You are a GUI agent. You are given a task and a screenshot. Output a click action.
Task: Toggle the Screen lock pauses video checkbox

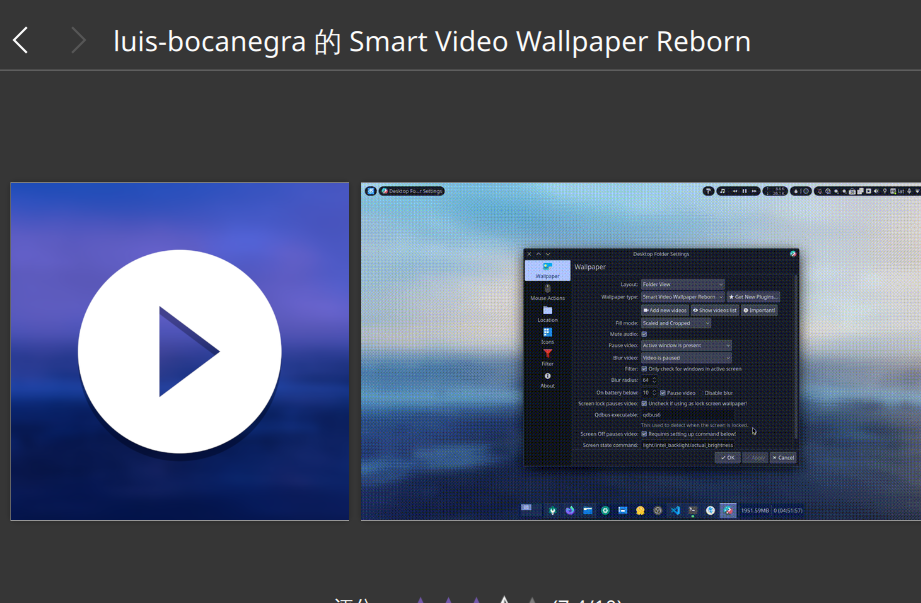coord(644,403)
